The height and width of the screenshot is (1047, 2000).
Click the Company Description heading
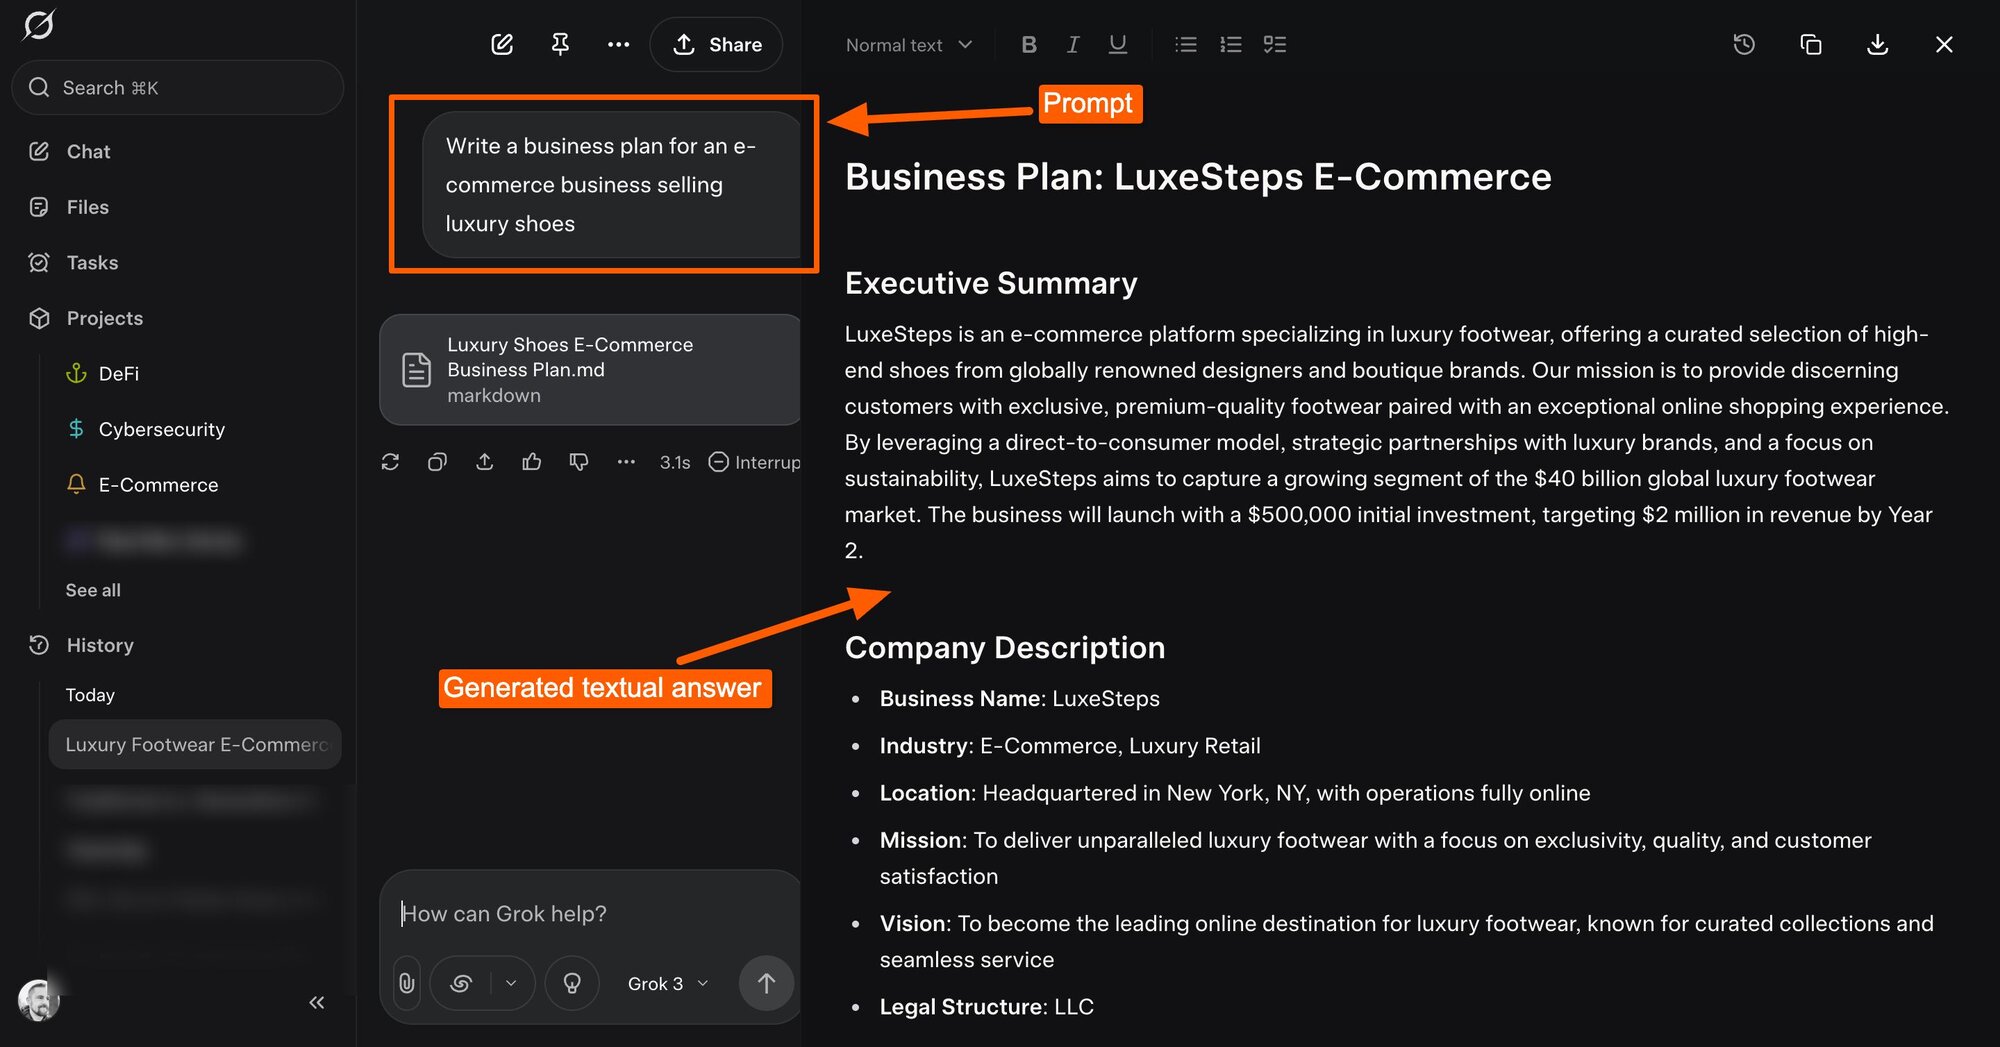(x=1005, y=648)
